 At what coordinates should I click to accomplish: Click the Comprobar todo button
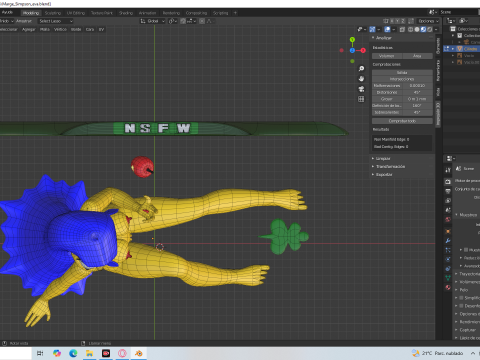point(402,121)
